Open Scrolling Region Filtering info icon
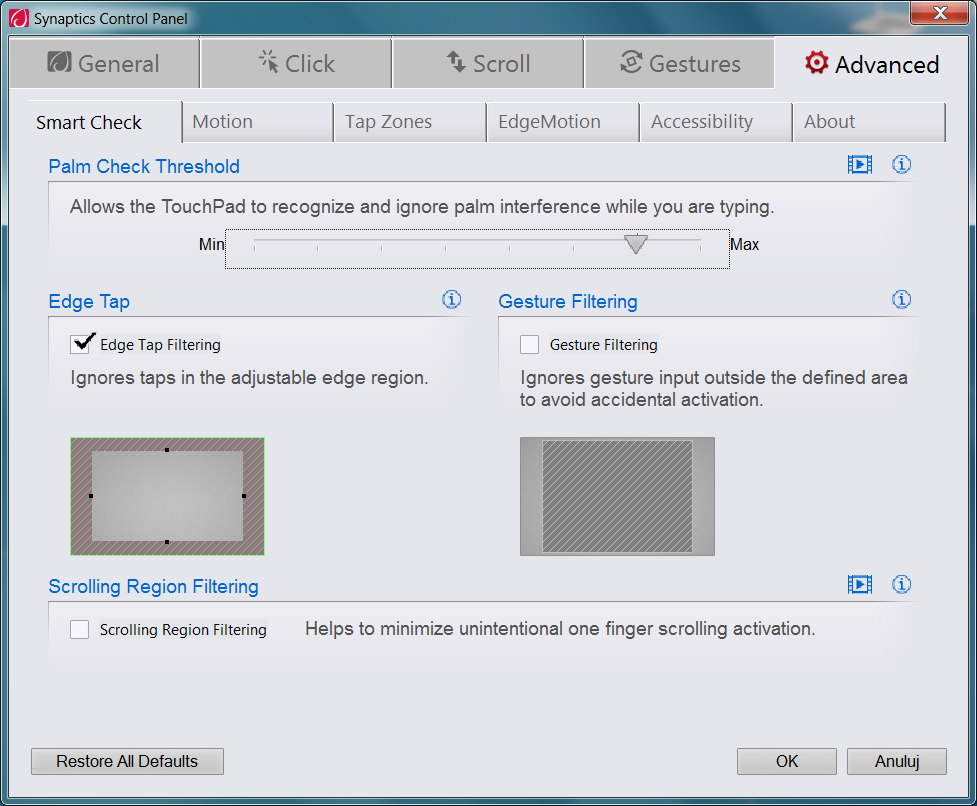The width and height of the screenshot is (977, 806). (901, 584)
